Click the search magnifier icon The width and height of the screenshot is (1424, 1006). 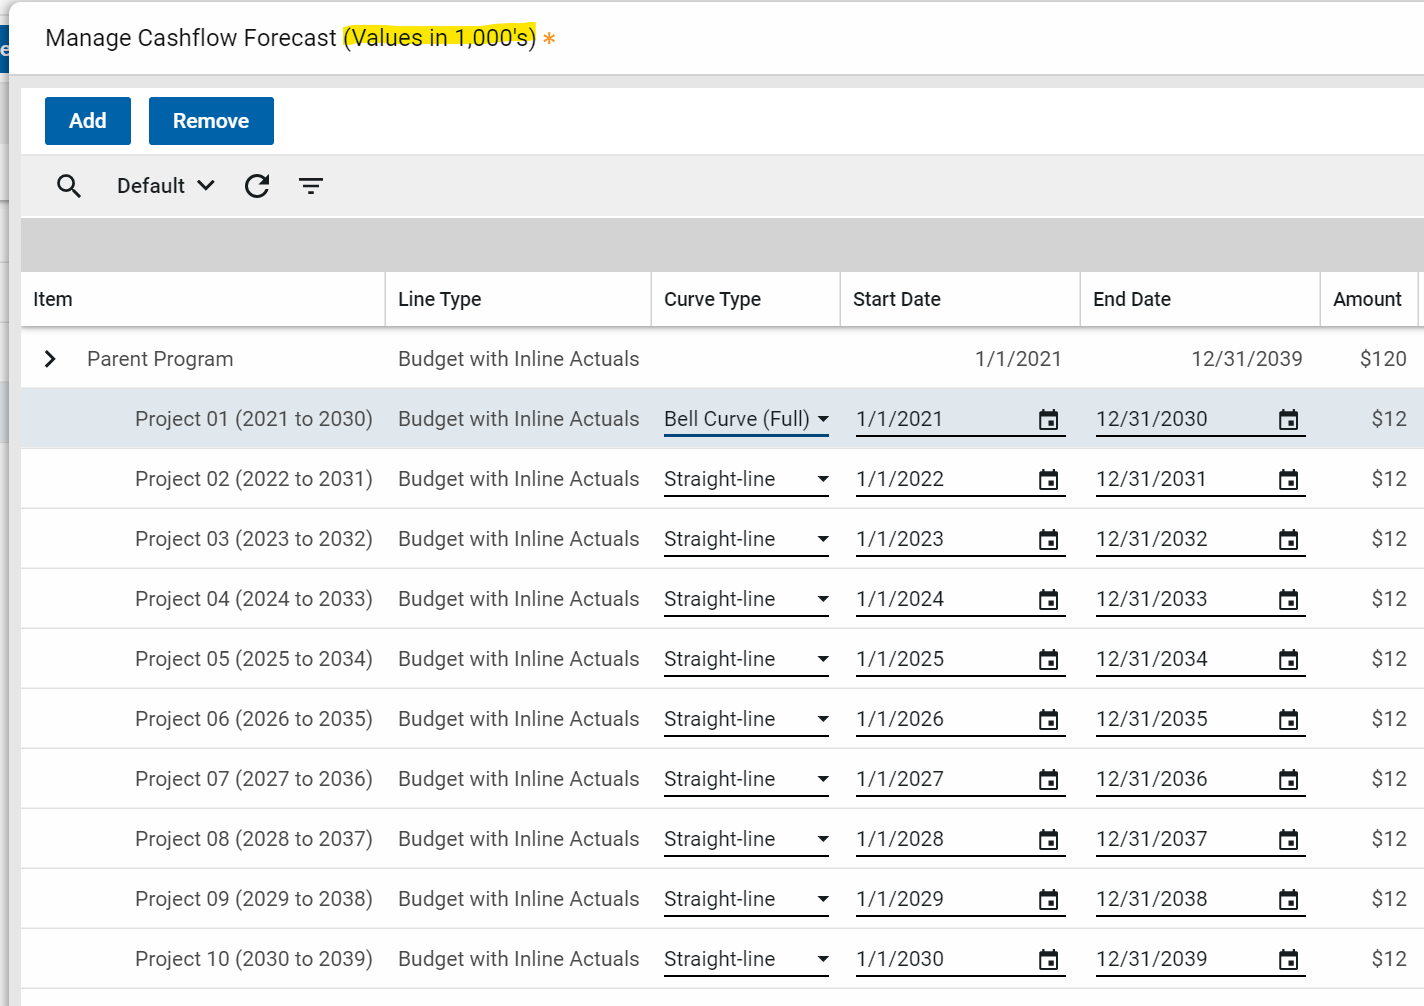tap(69, 186)
